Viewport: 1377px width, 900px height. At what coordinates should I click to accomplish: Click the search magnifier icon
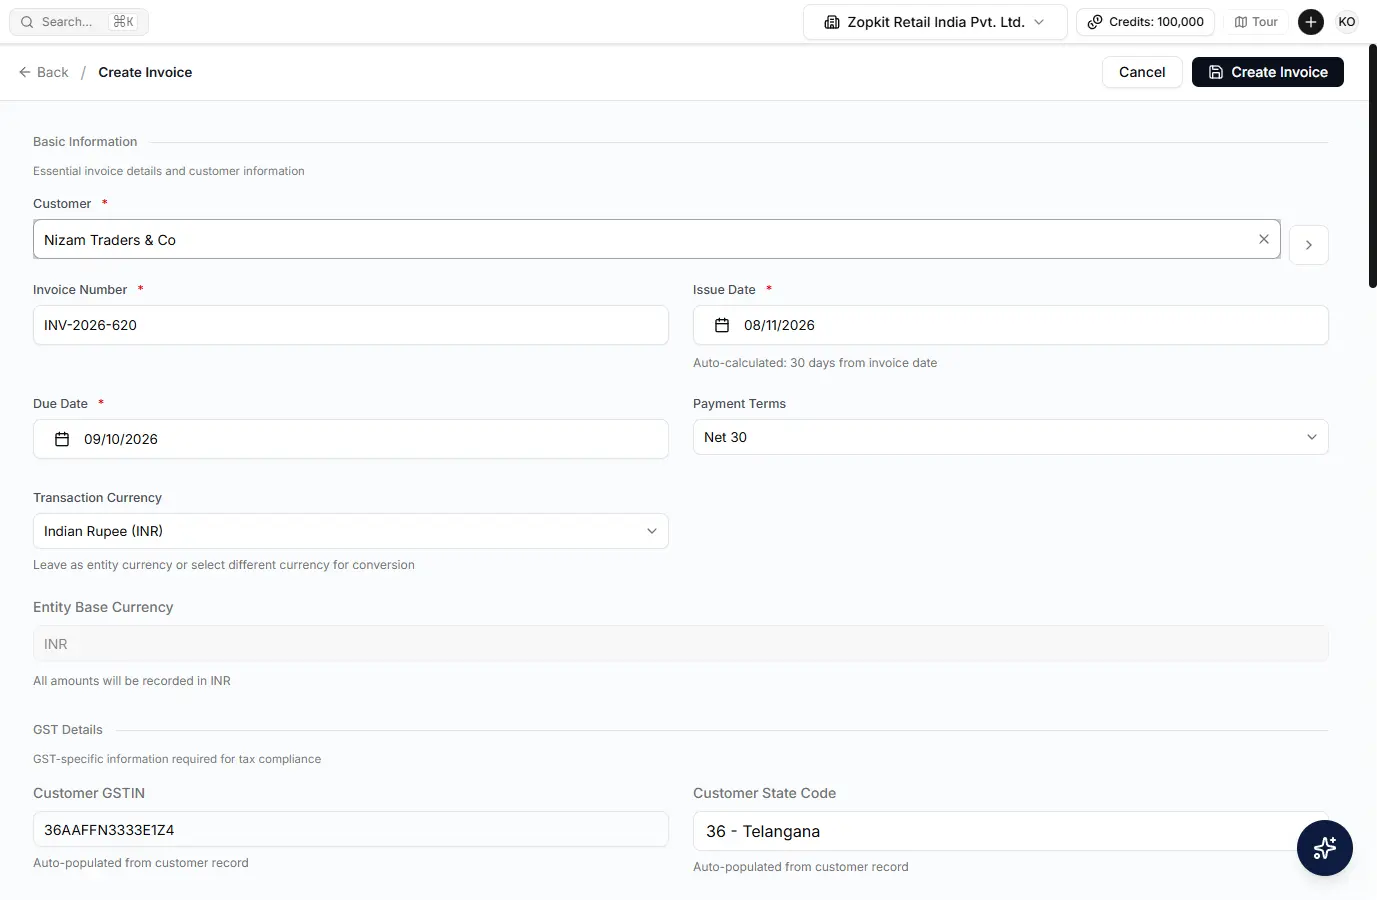pyautogui.click(x=27, y=22)
